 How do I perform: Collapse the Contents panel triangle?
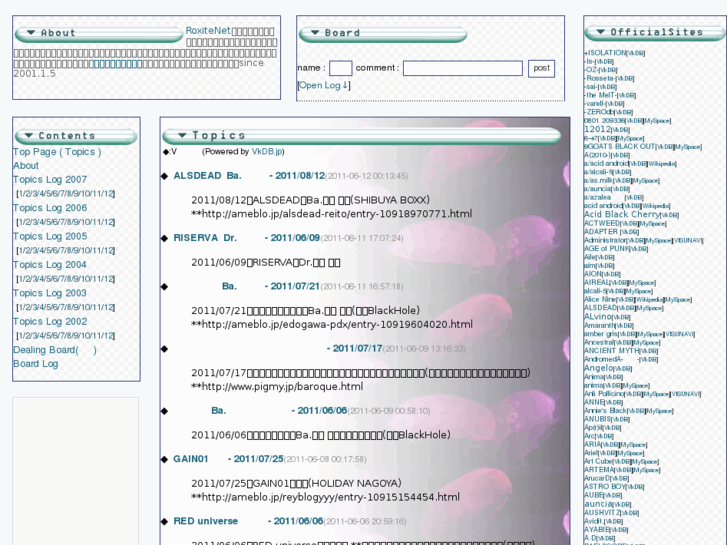29,135
